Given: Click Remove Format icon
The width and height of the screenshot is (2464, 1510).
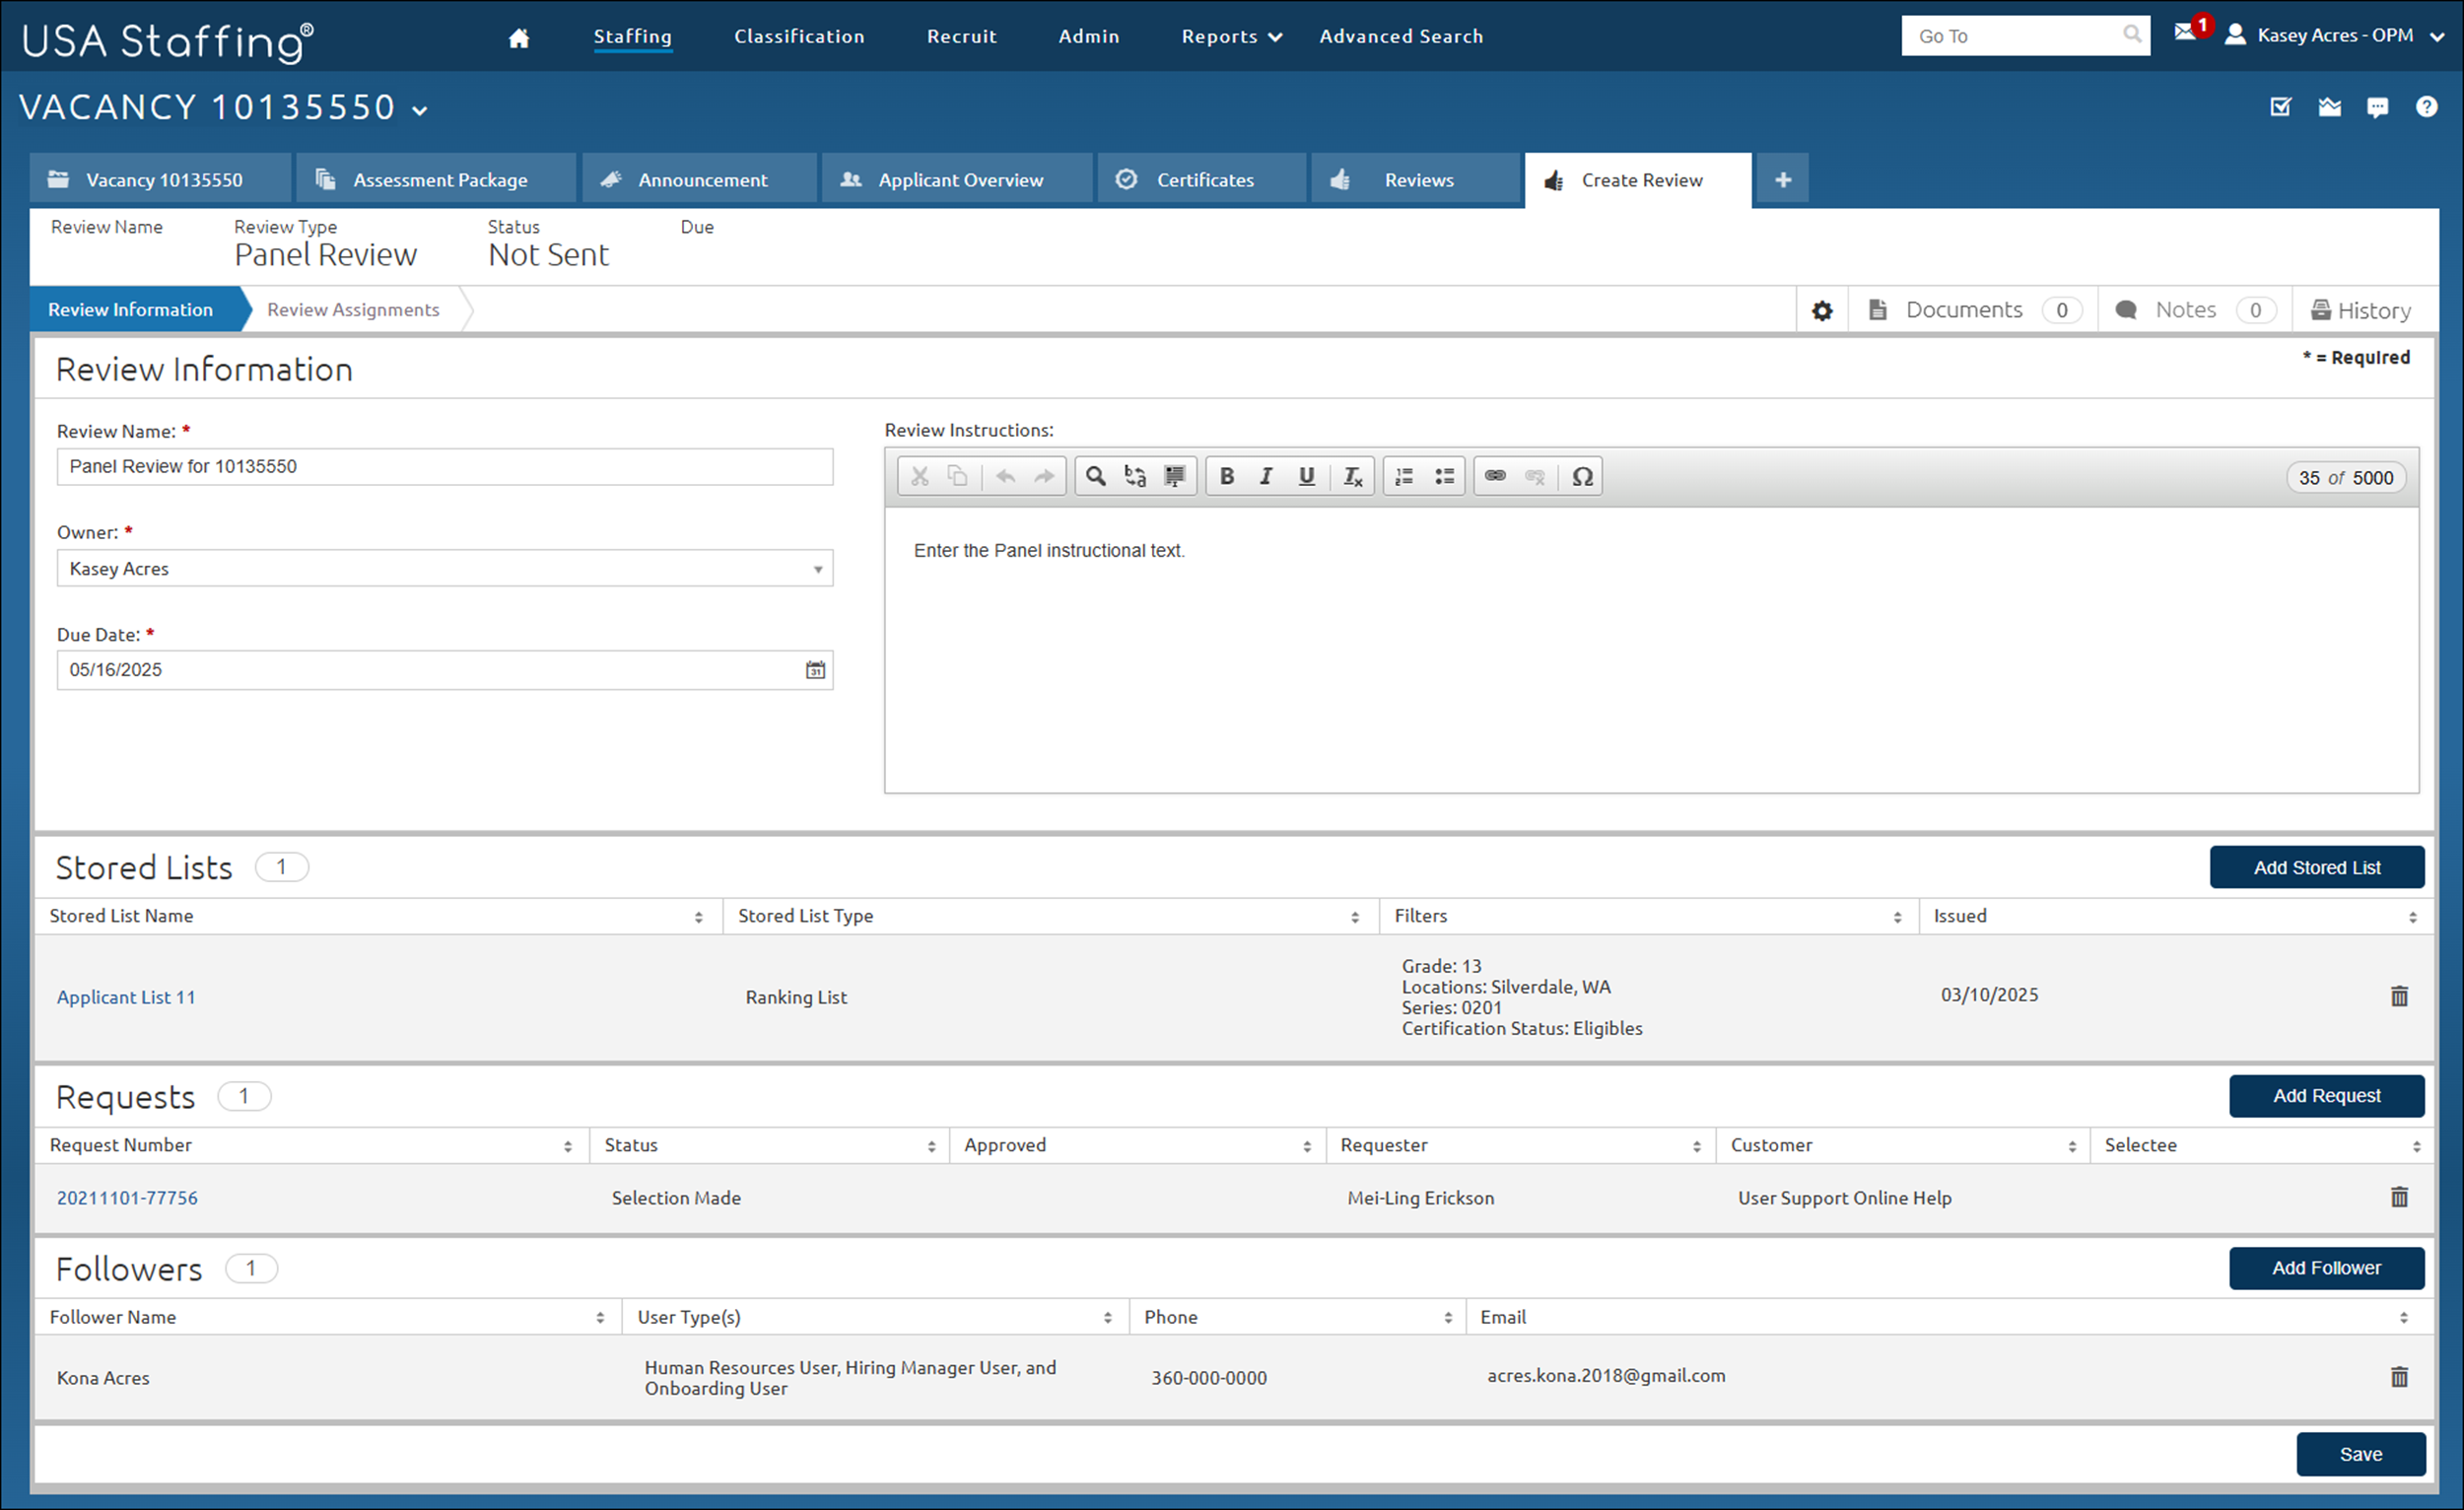Looking at the screenshot, I should [1352, 476].
